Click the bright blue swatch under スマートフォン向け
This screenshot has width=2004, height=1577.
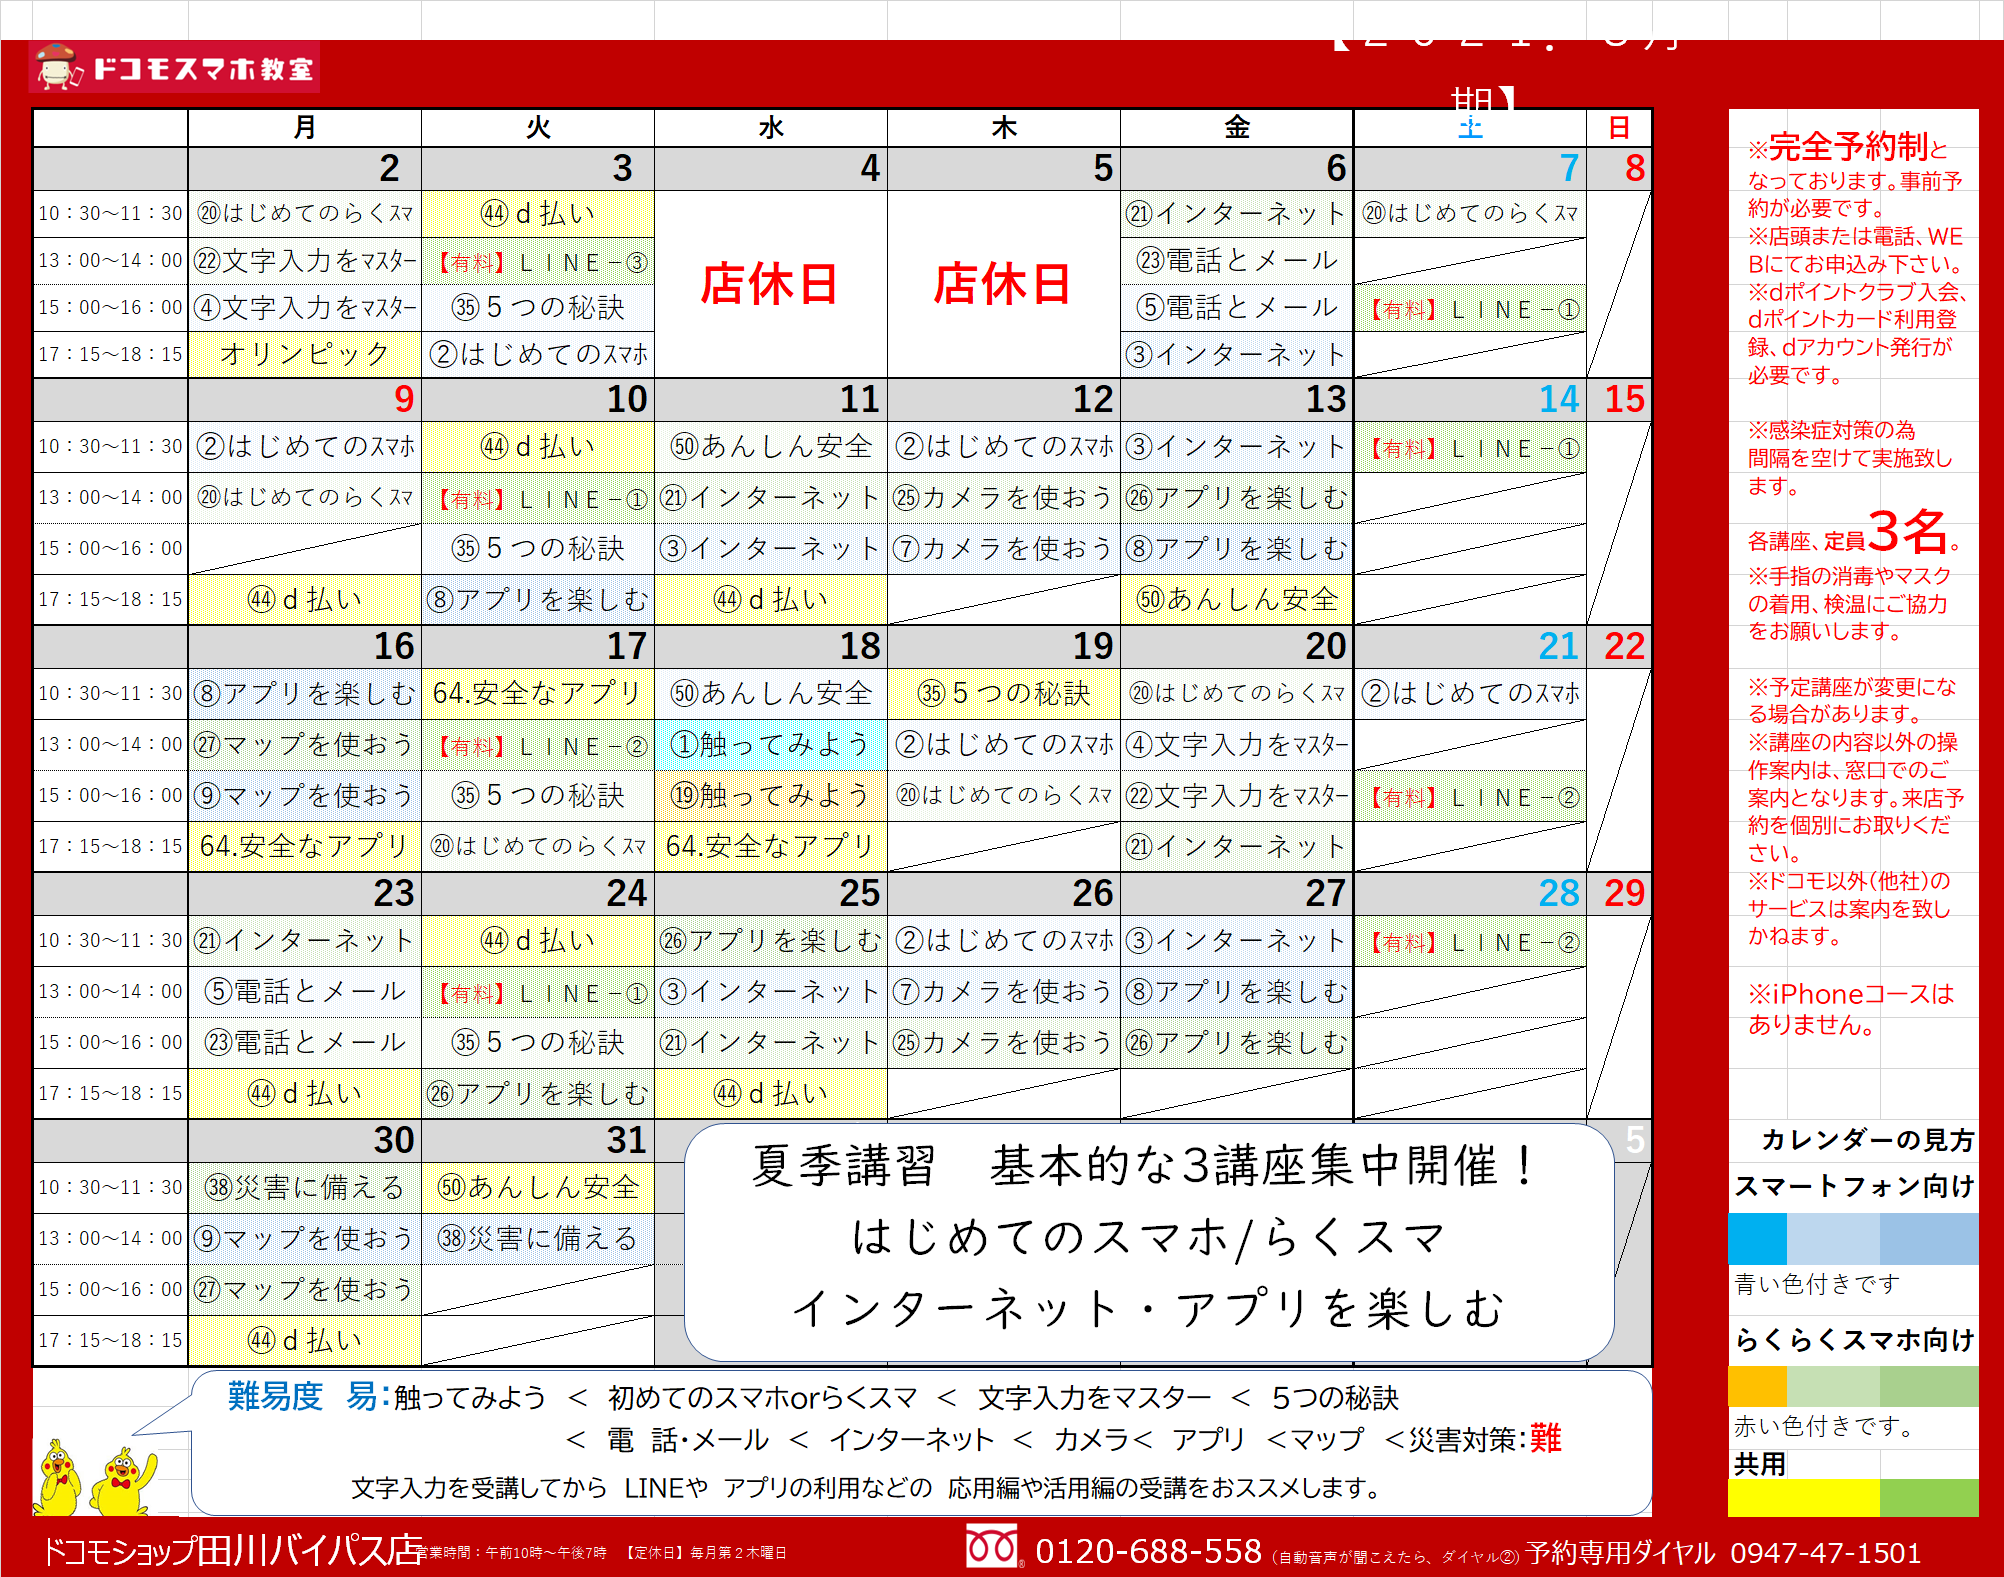(1757, 1239)
